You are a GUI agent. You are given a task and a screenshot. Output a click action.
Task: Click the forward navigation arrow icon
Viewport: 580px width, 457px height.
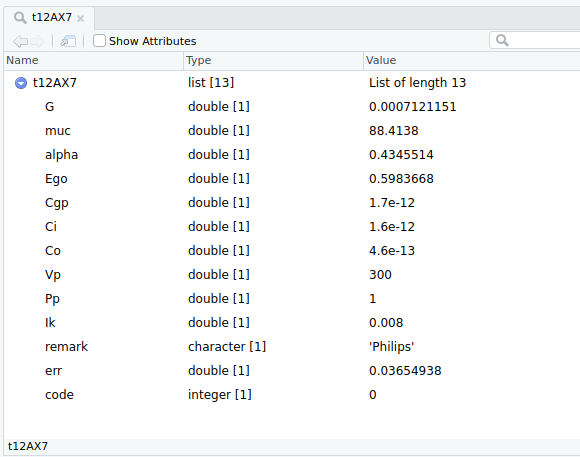(x=37, y=41)
